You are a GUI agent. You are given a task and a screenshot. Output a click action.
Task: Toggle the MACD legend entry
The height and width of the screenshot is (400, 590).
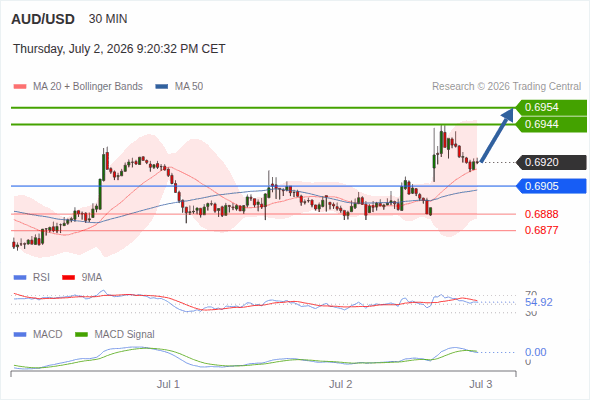point(38,334)
